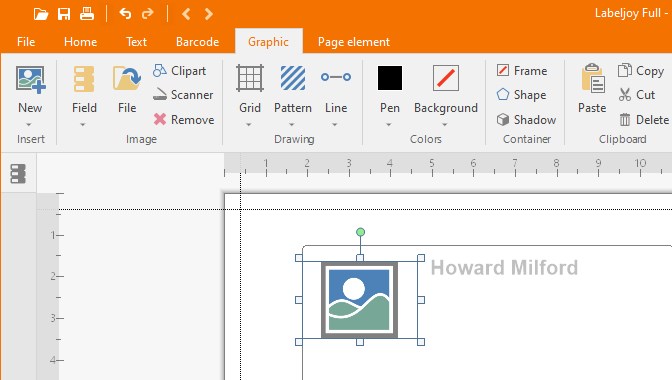Click the Howard Milford text element
The height and width of the screenshot is (380, 672).
tap(504, 268)
